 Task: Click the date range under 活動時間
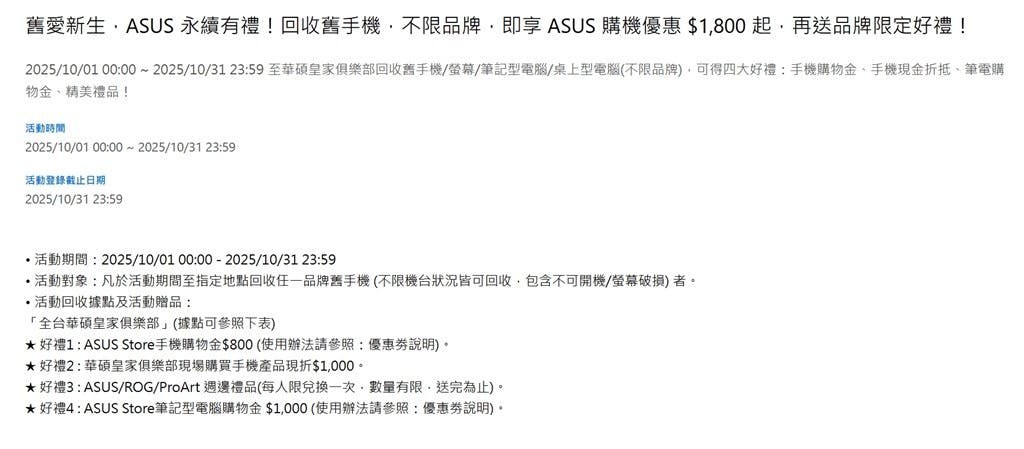click(x=130, y=147)
